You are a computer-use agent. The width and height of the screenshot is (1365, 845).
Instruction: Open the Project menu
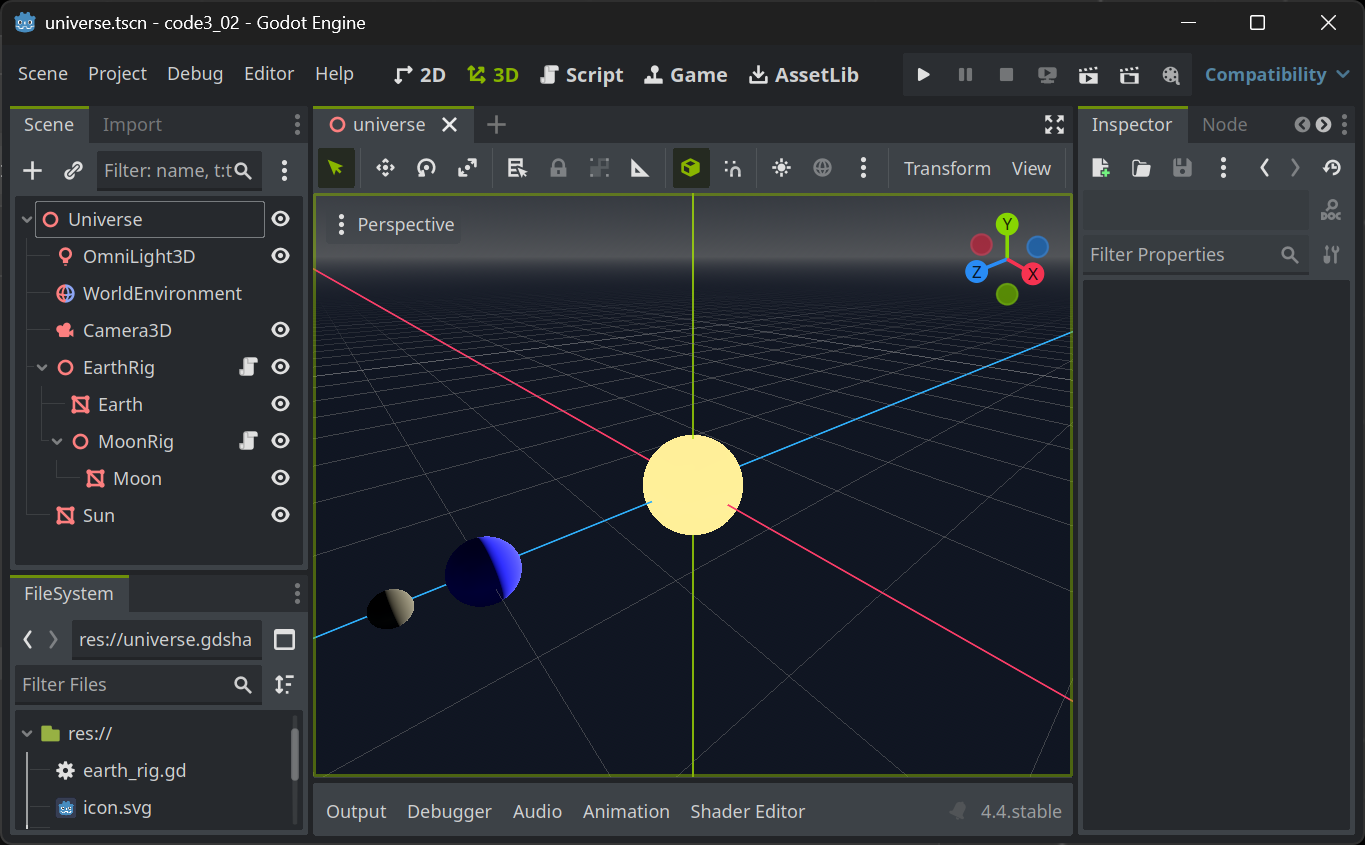117,74
